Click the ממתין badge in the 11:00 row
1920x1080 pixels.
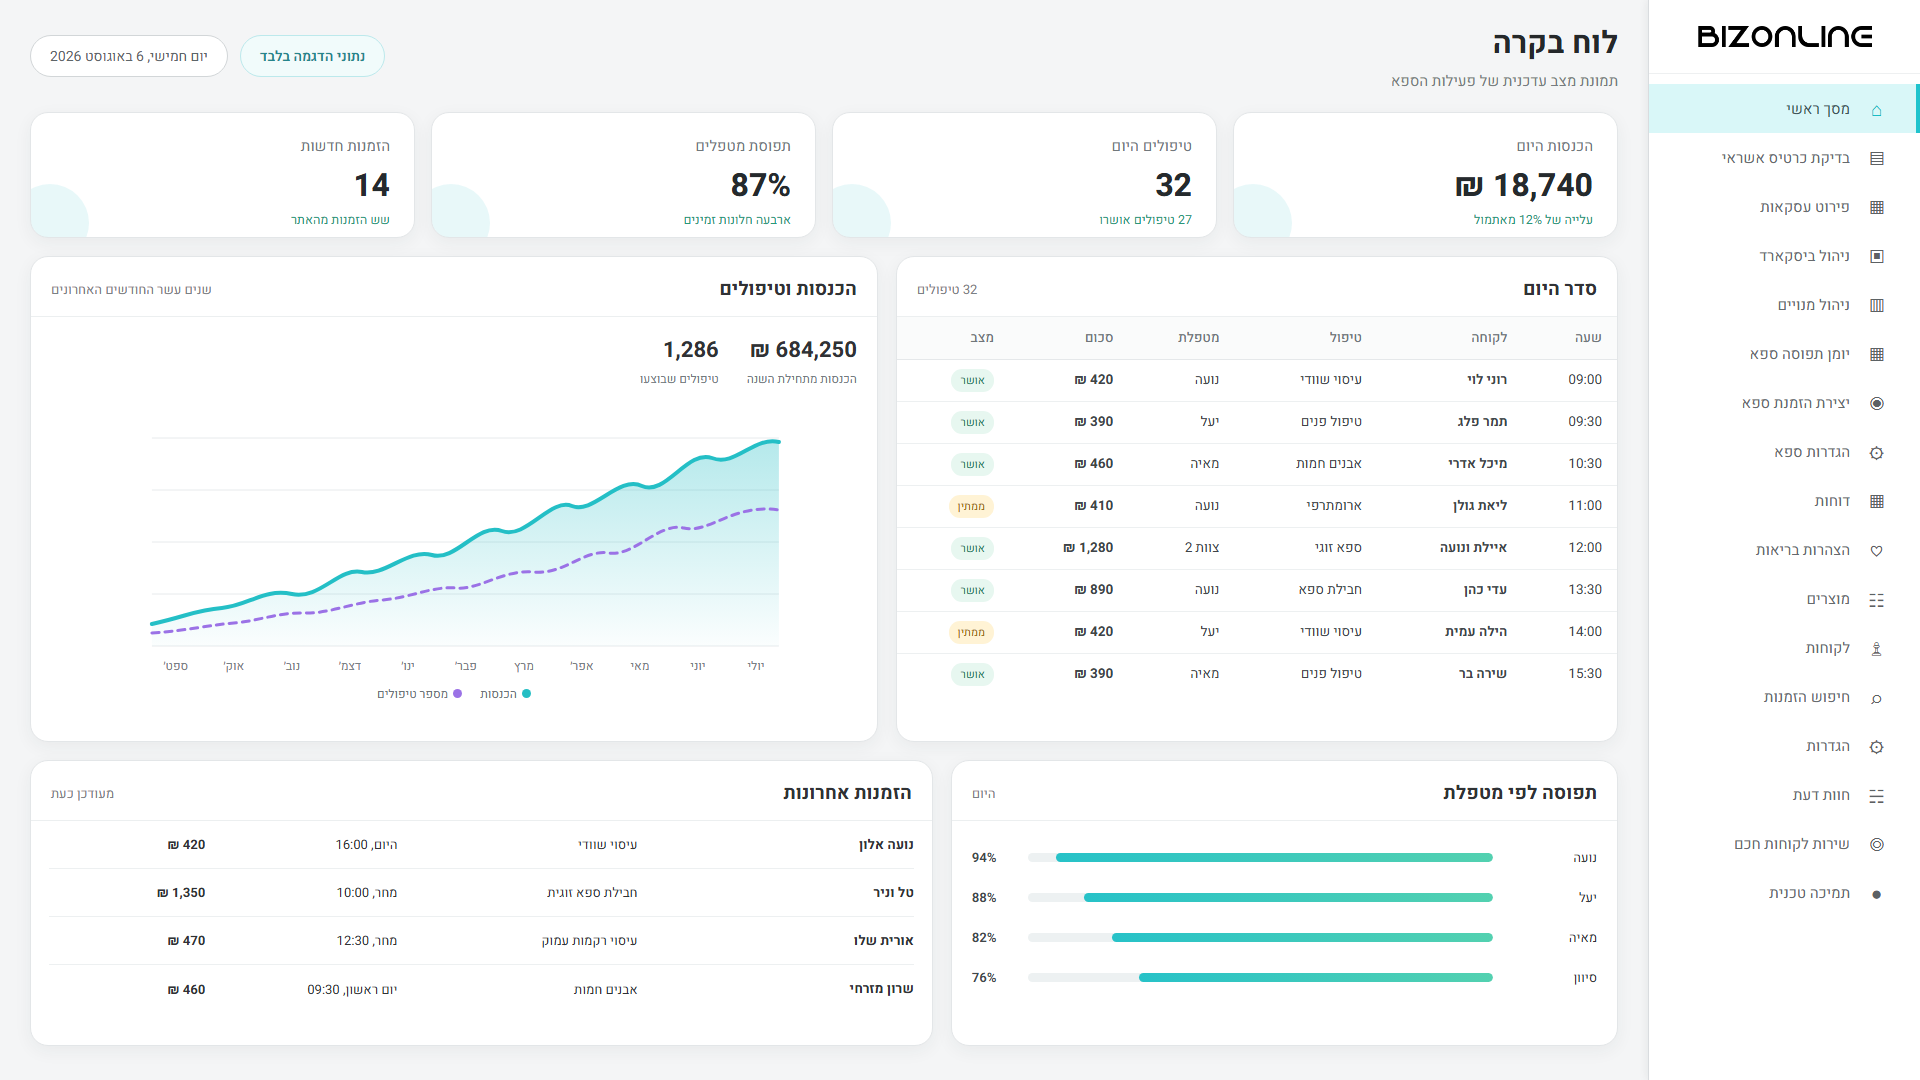[971, 506]
